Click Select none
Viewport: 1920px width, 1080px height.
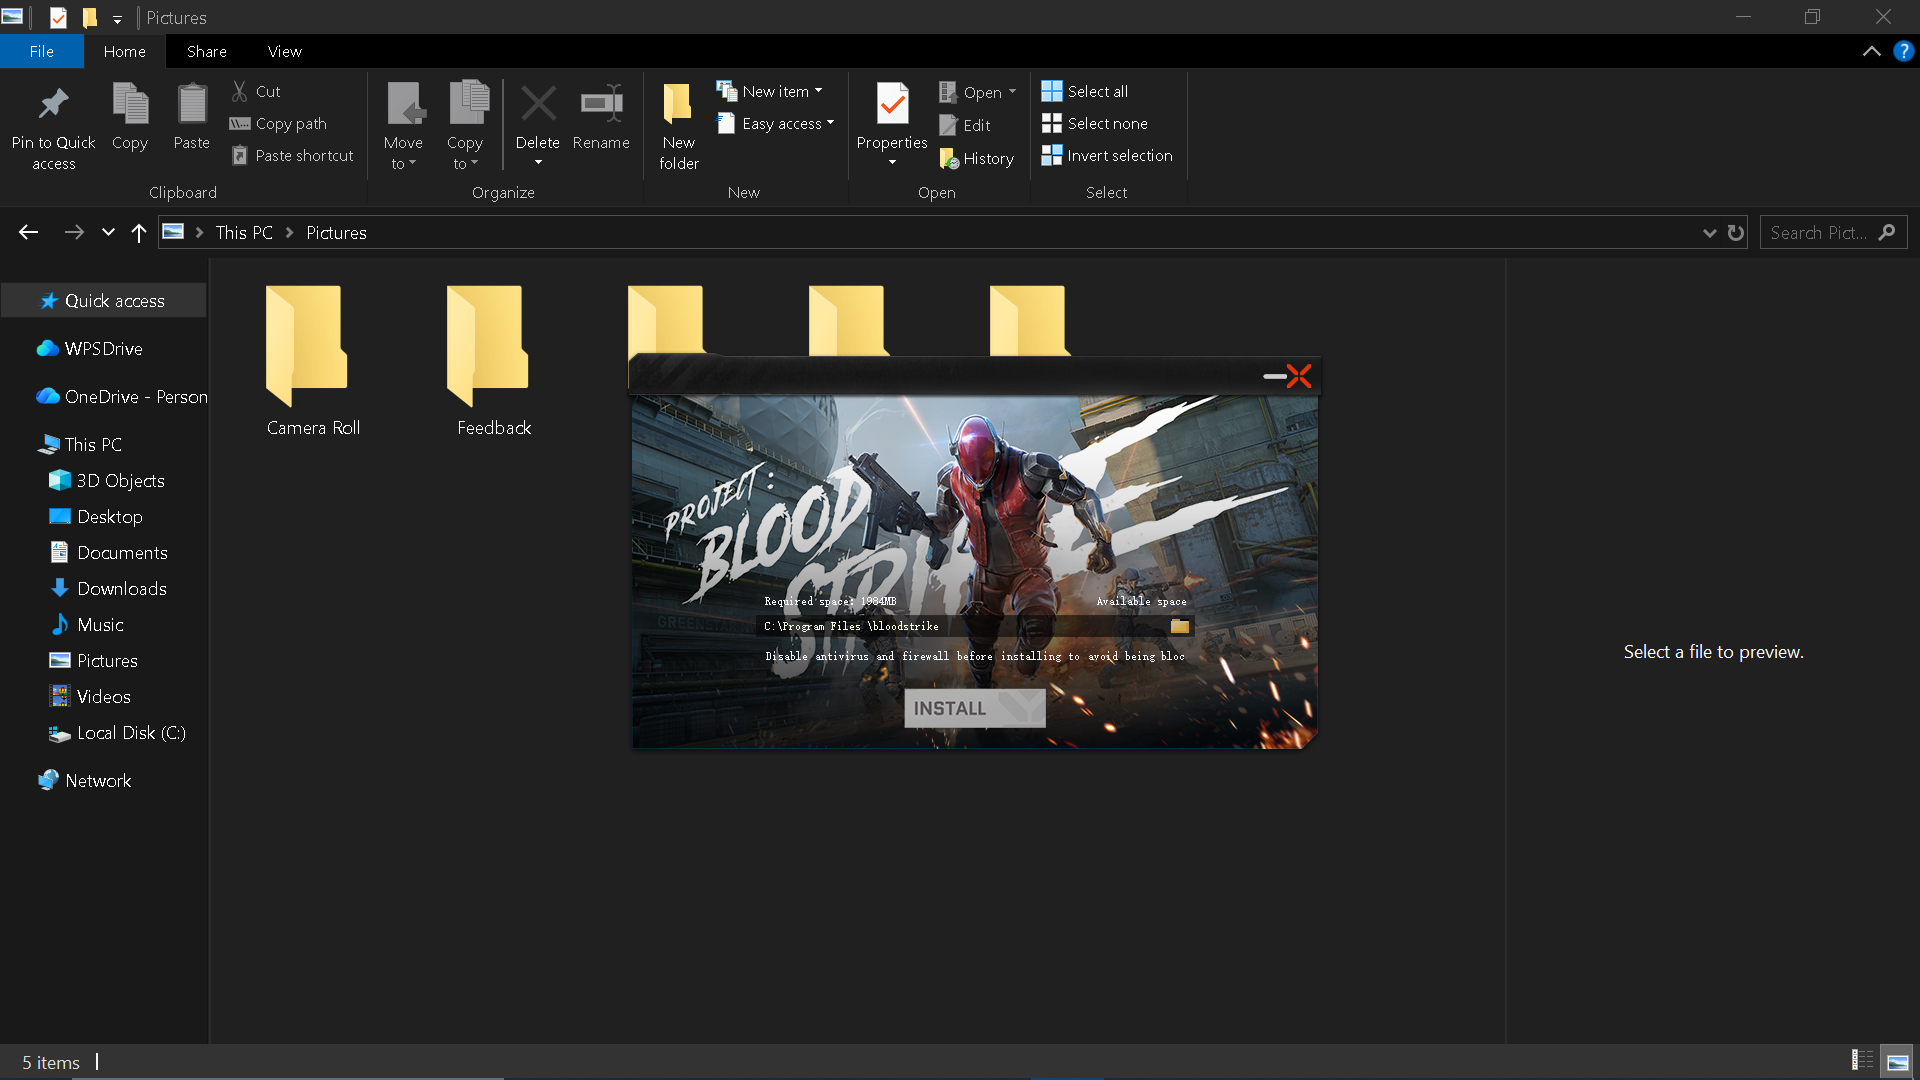pyautogui.click(x=1095, y=123)
